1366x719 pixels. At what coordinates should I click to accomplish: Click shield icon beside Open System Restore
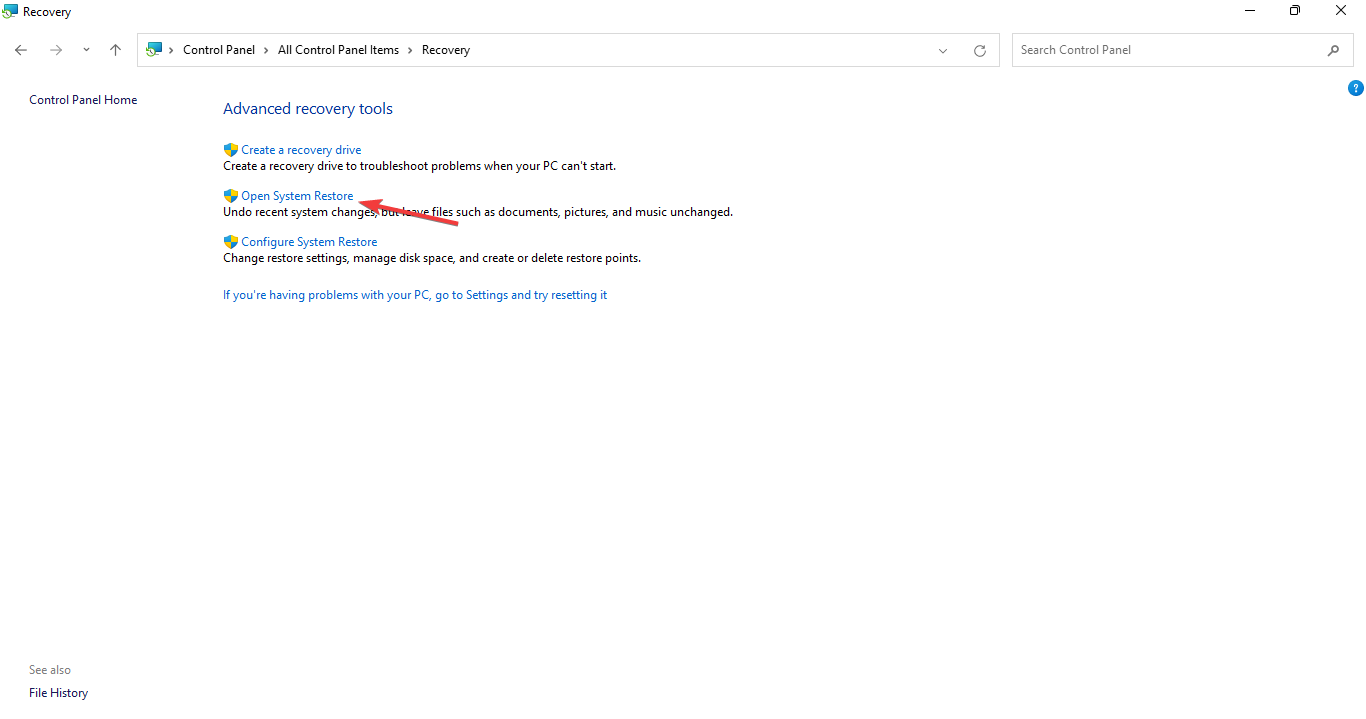231,196
